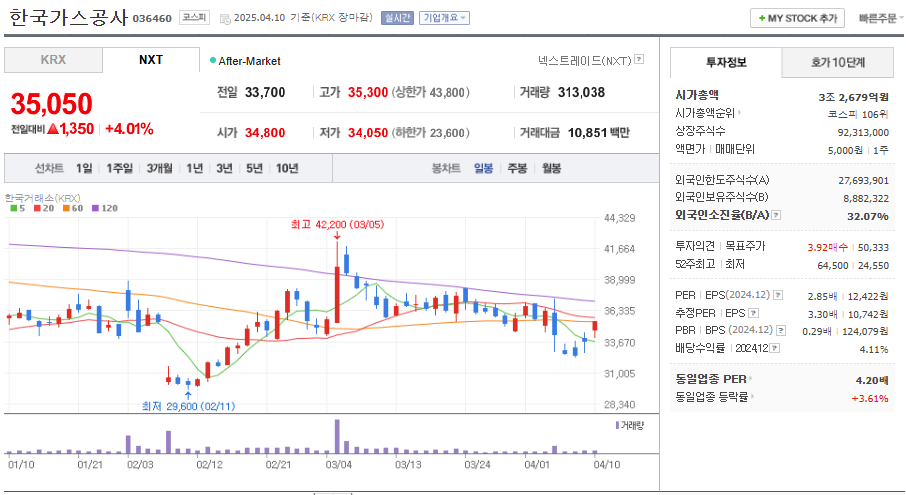906x495 pixels.
Task: Click the 시가총액 value 3조 2,679억원
Action: [853, 97]
